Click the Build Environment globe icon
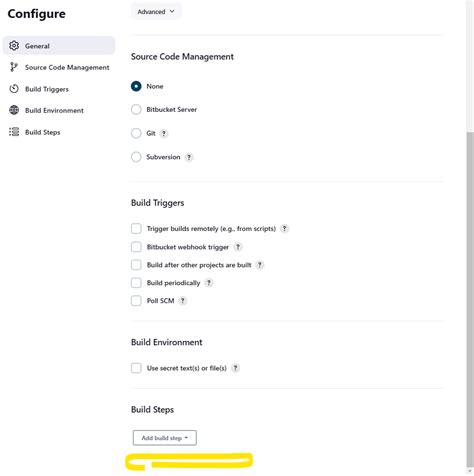 pyautogui.click(x=14, y=110)
